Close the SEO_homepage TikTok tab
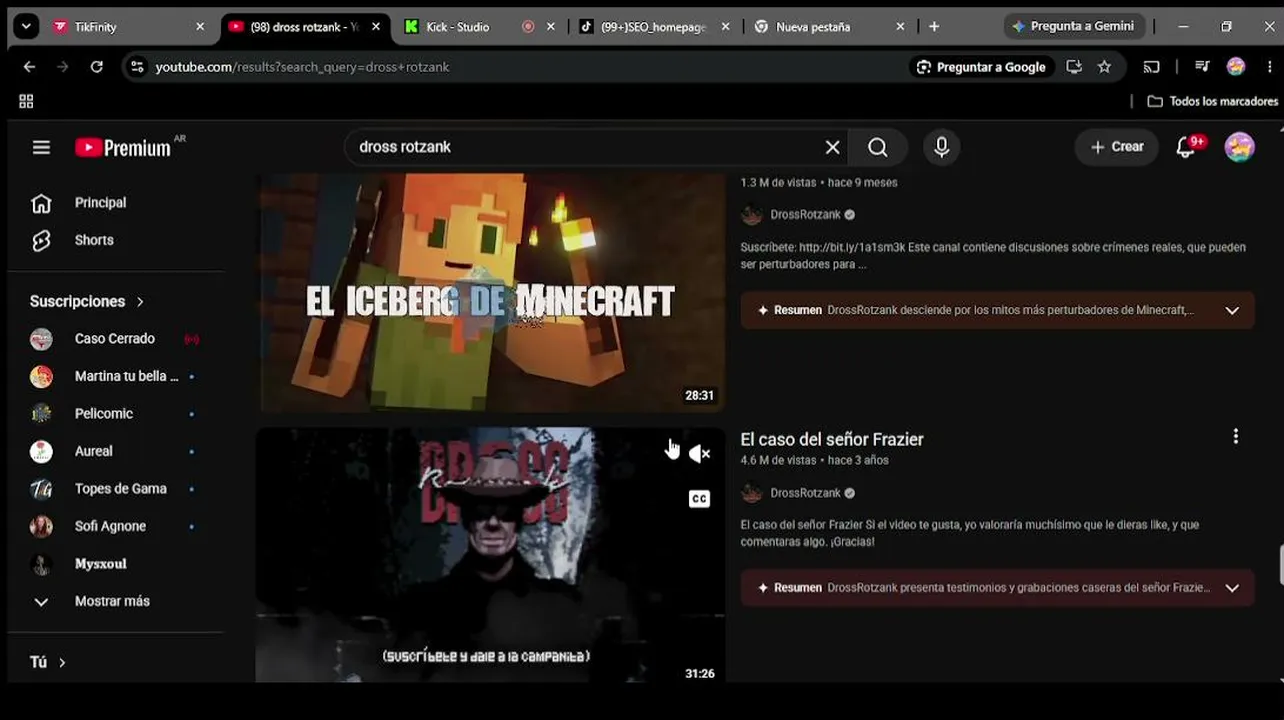Image resolution: width=1284 pixels, height=720 pixels. click(725, 27)
